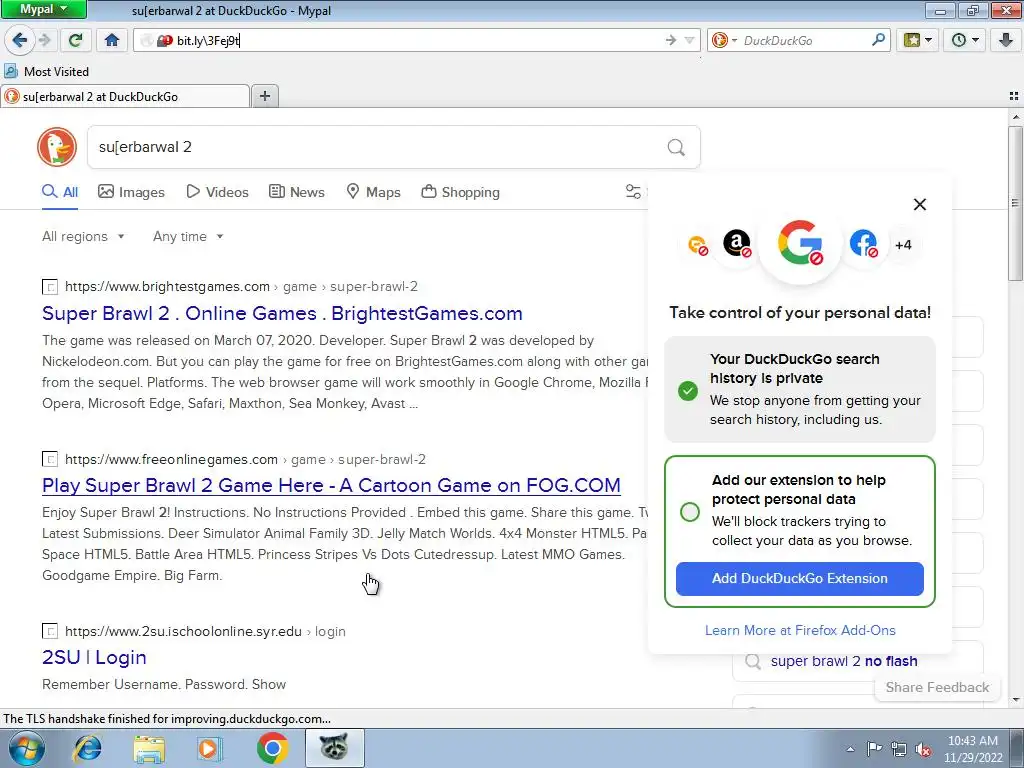Switch to Maps results
Screen dimensions: 1024x768
(x=374, y=192)
